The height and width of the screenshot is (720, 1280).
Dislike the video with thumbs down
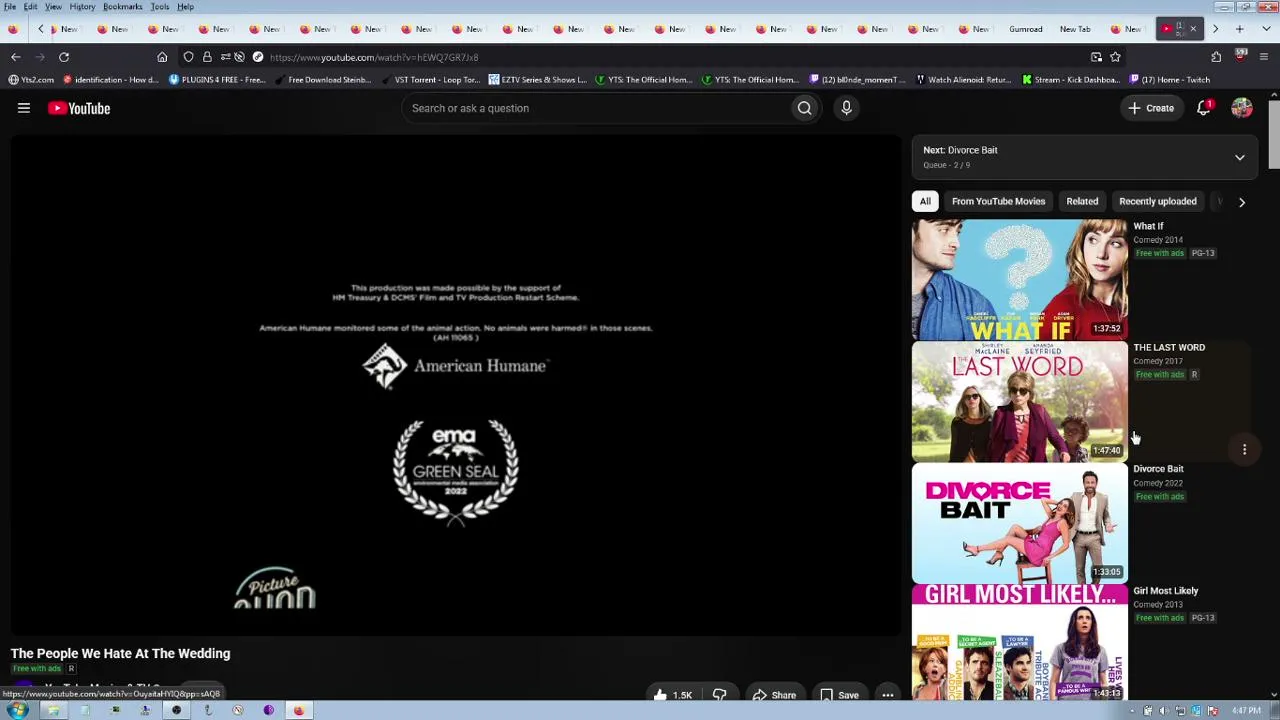coord(719,695)
